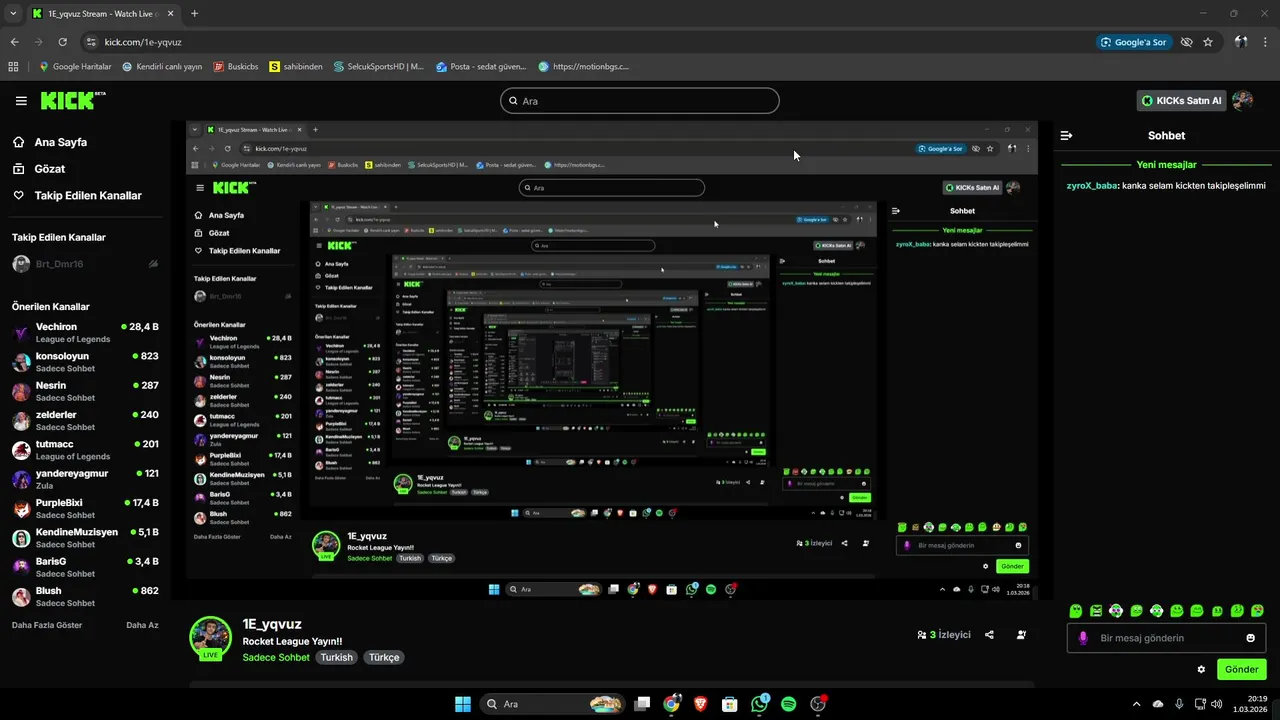Go back in the browser
Image resolution: width=1280 pixels, height=720 pixels.
click(14, 42)
